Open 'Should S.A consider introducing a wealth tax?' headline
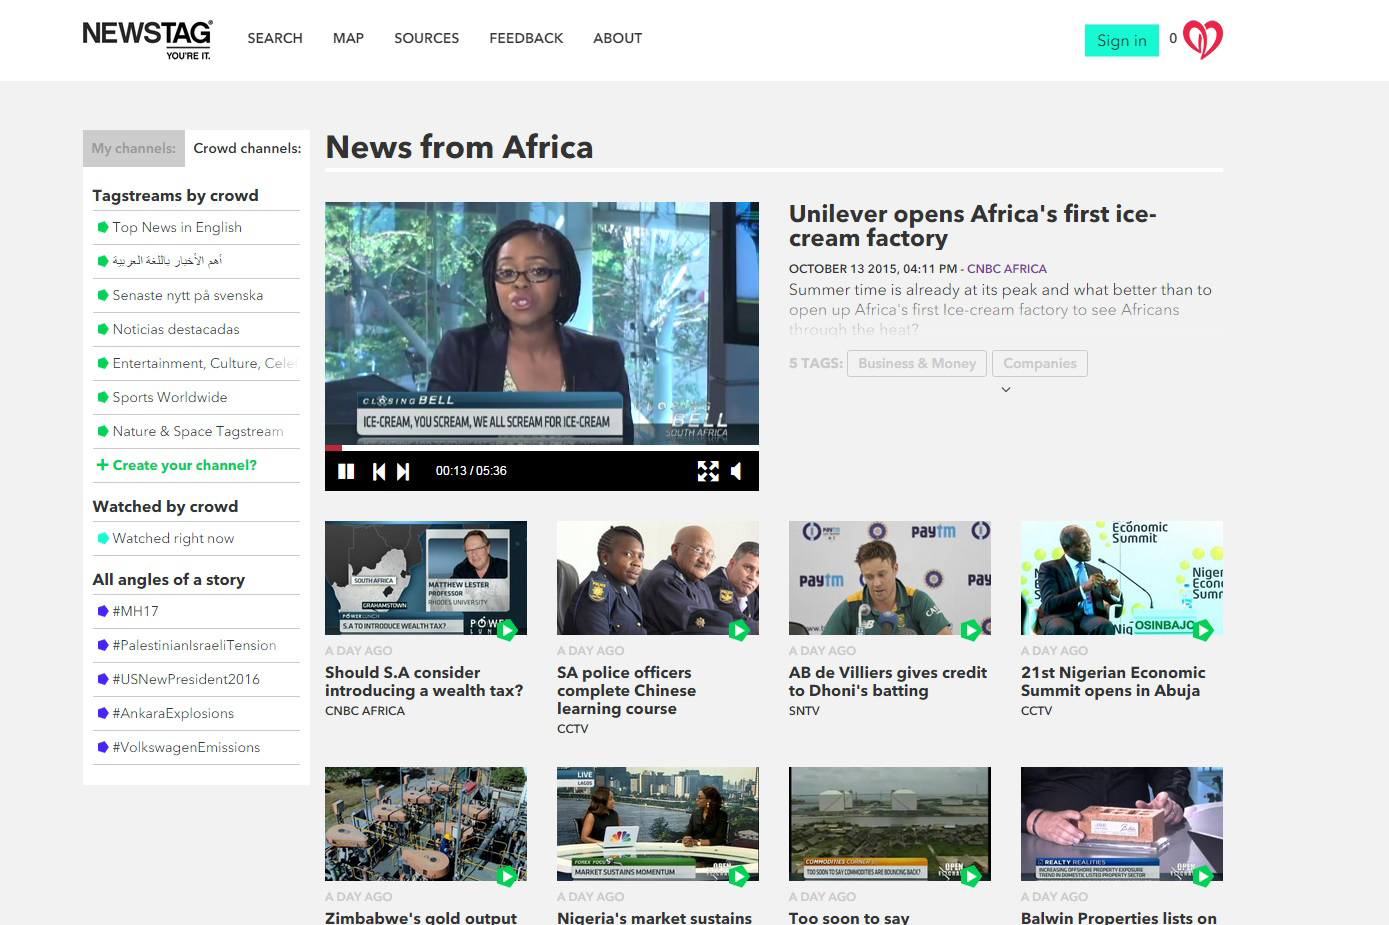This screenshot has height=925, width=1389. point(424,681)
